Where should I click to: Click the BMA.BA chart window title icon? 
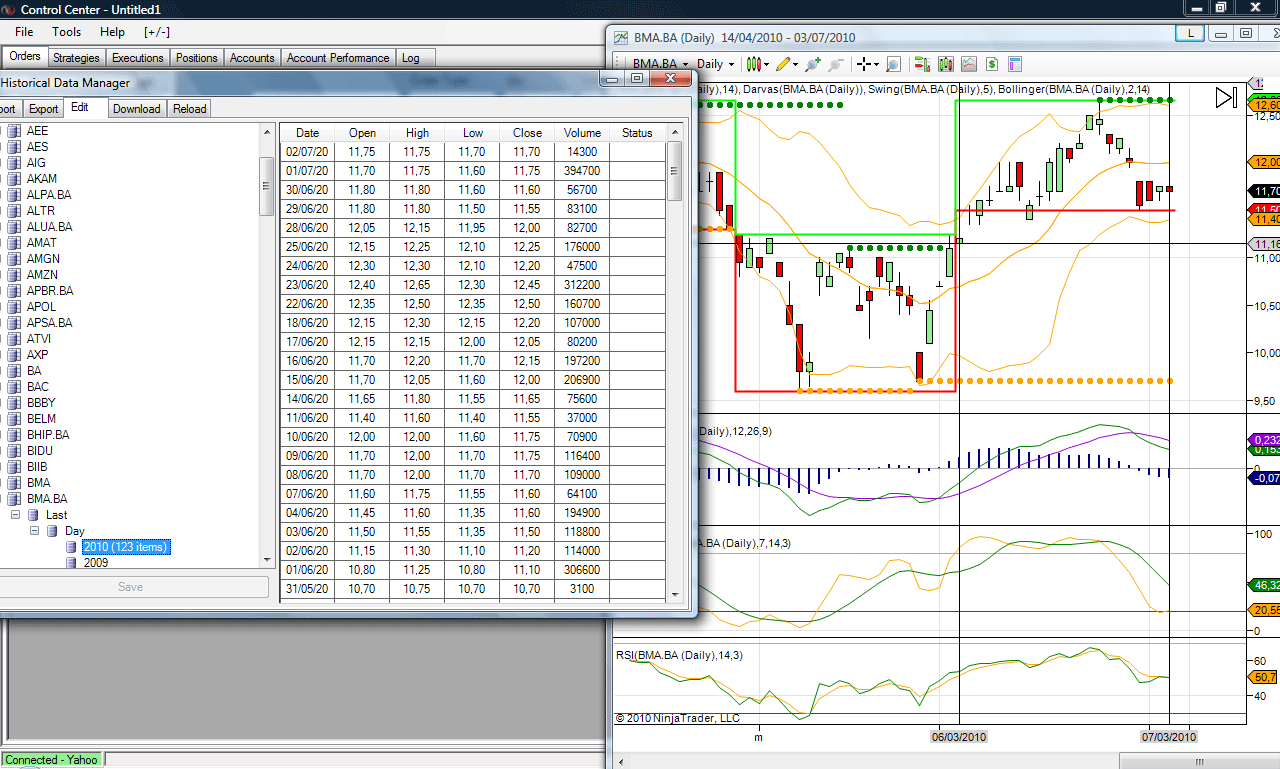point(621,38)
